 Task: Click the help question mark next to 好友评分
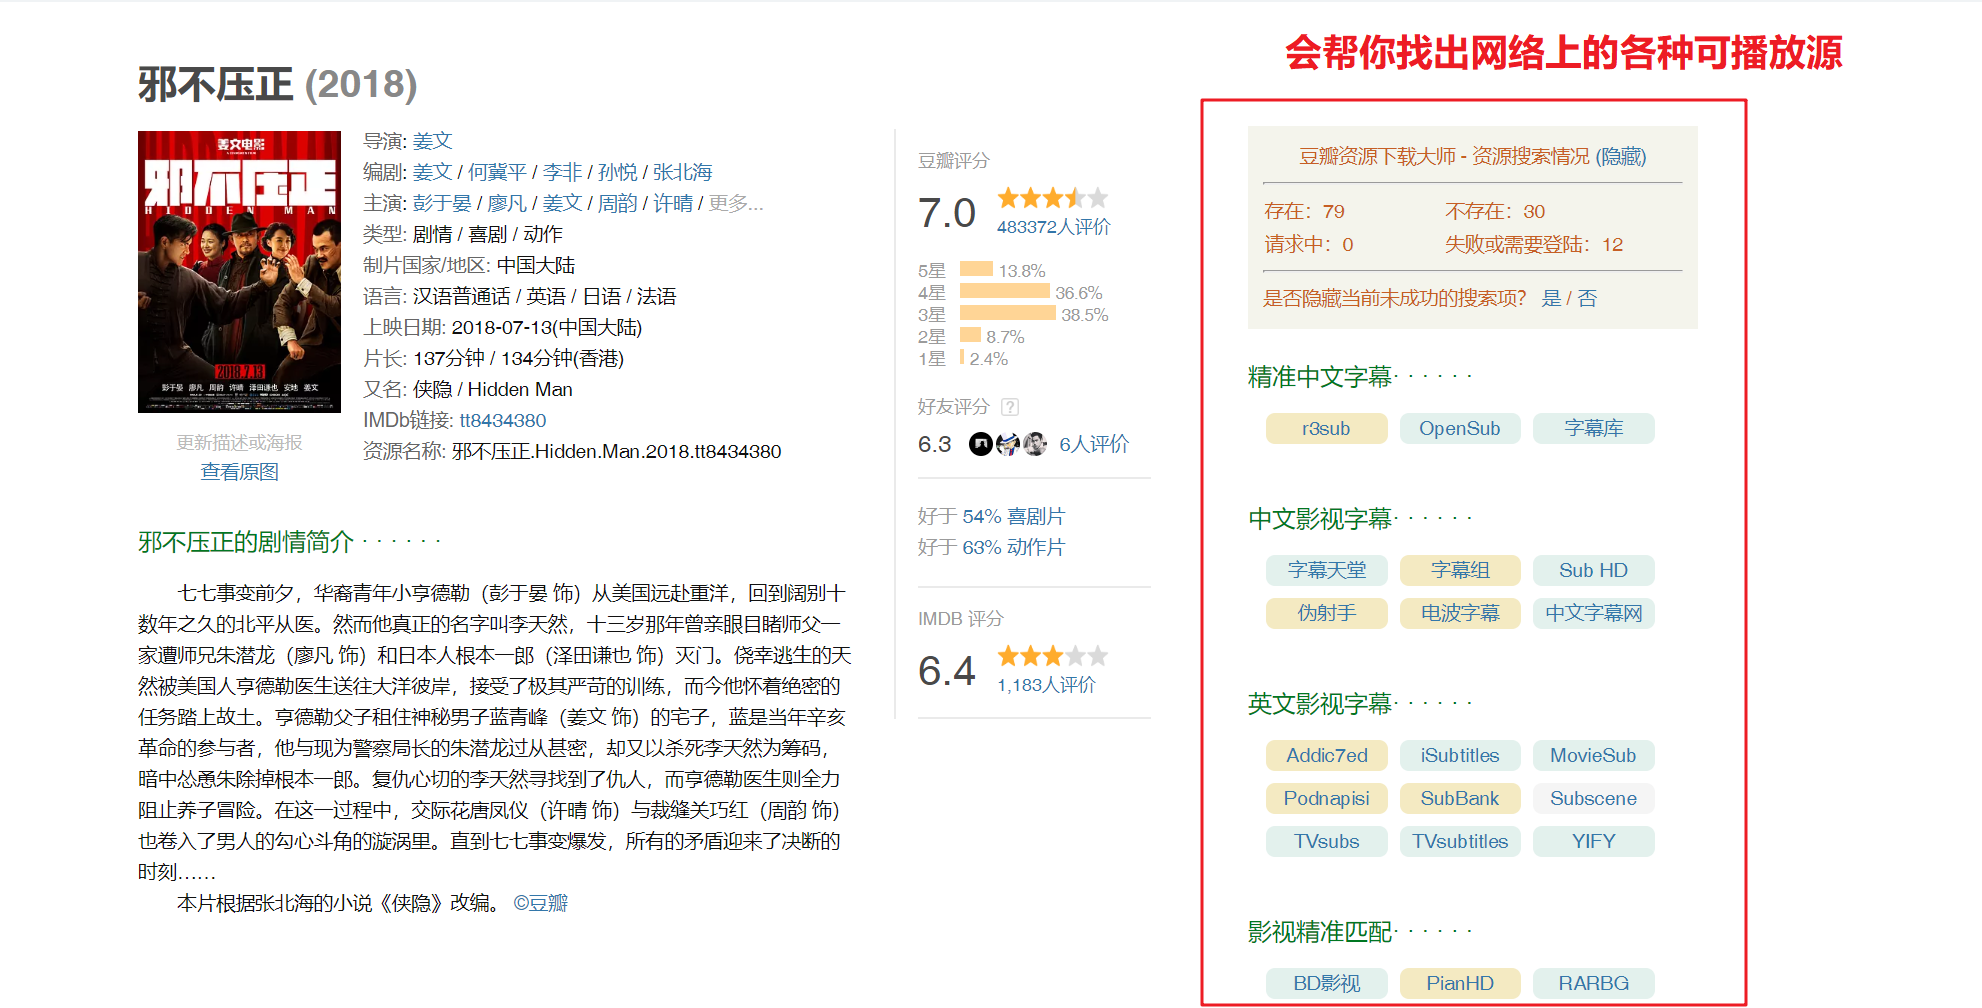coord(1010,407)
